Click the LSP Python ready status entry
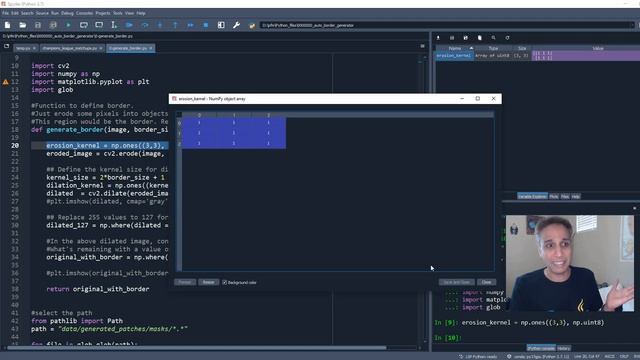The width and height of the screenshot is (640, 360). 478,357
